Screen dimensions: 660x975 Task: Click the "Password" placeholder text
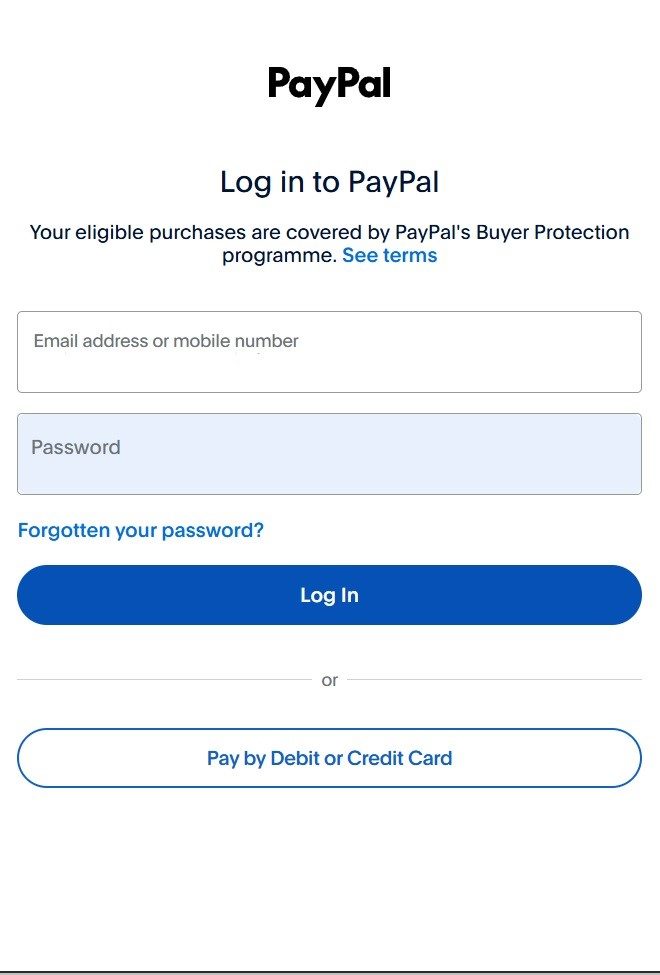tap(76, 447)
